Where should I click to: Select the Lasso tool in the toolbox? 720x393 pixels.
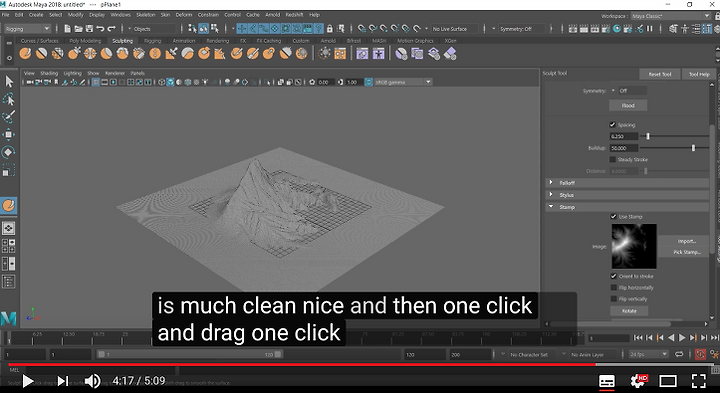pyautogui.click(x=9, y=99)
